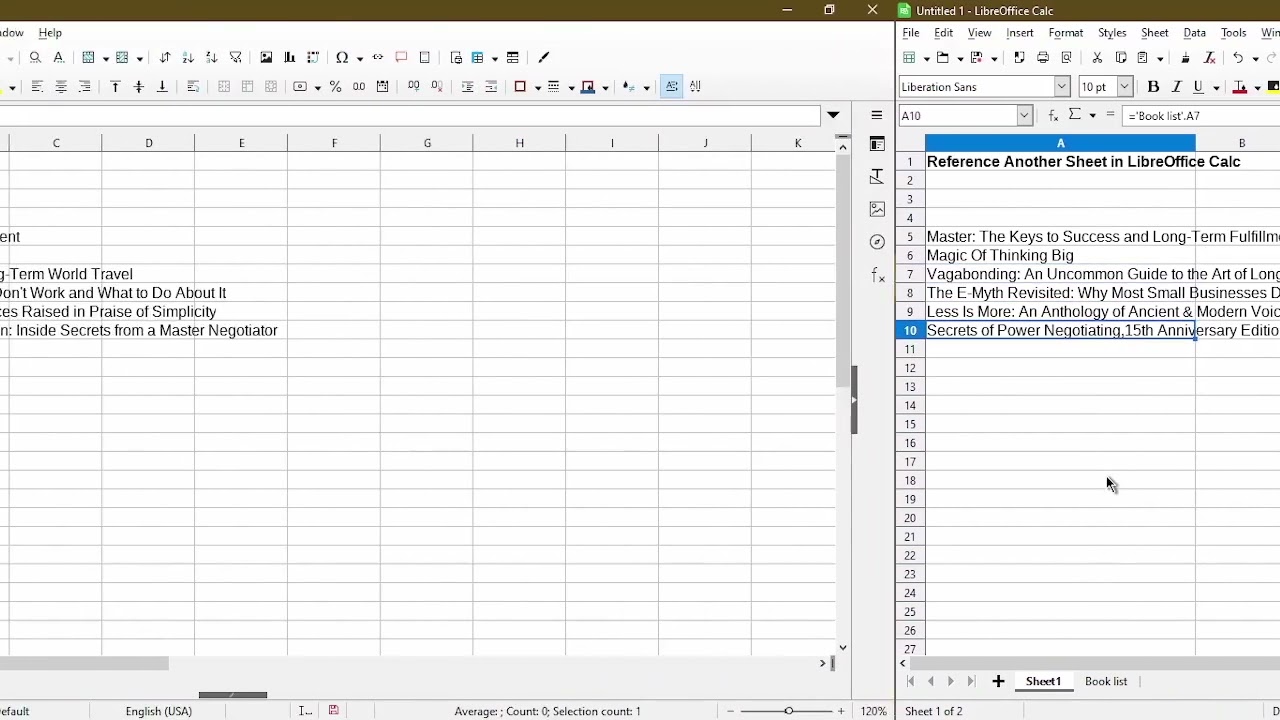
Task: Expand the Paste options dropdown arrow
Action: [x=1160, y=58]
